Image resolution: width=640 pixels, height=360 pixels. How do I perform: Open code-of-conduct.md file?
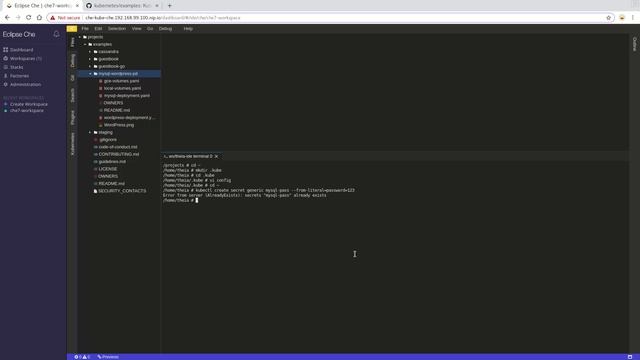coord(118,147)
